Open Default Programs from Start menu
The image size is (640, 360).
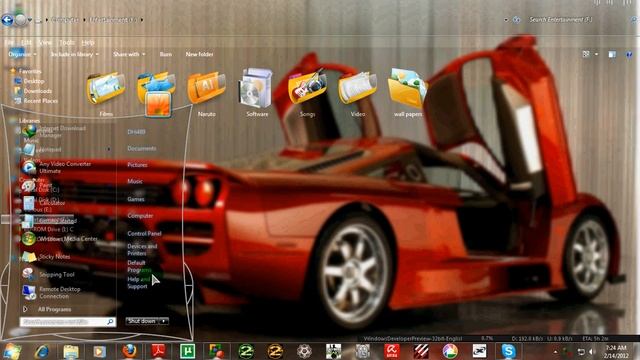(139, 267)
